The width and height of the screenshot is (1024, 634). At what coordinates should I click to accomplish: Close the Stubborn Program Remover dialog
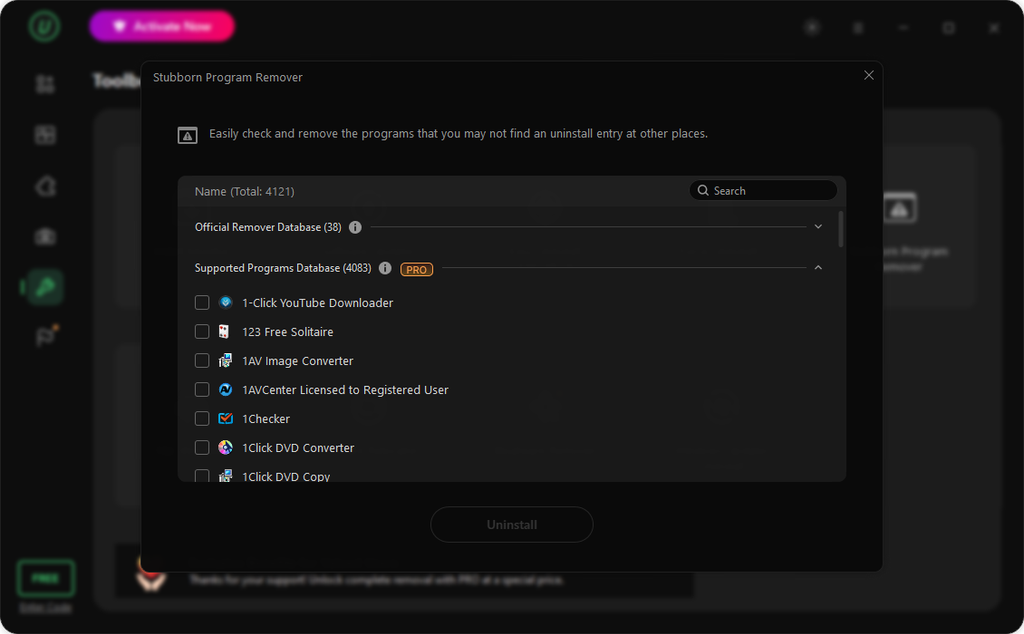pos(869,75)
